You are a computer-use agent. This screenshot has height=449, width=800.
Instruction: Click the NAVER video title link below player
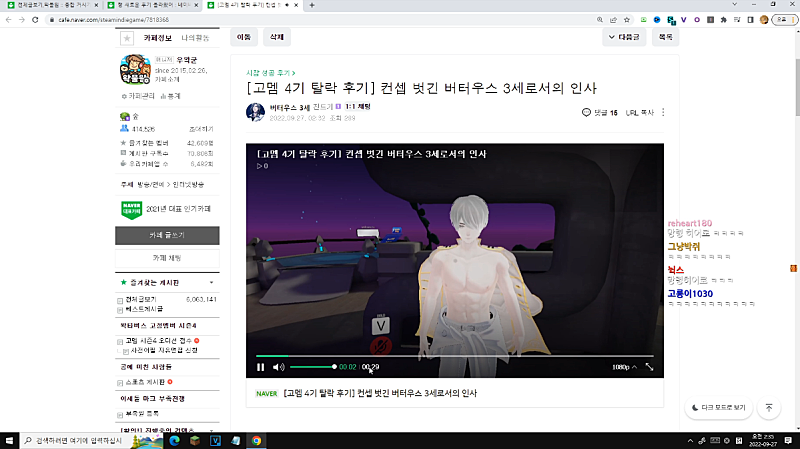[380, 393]
